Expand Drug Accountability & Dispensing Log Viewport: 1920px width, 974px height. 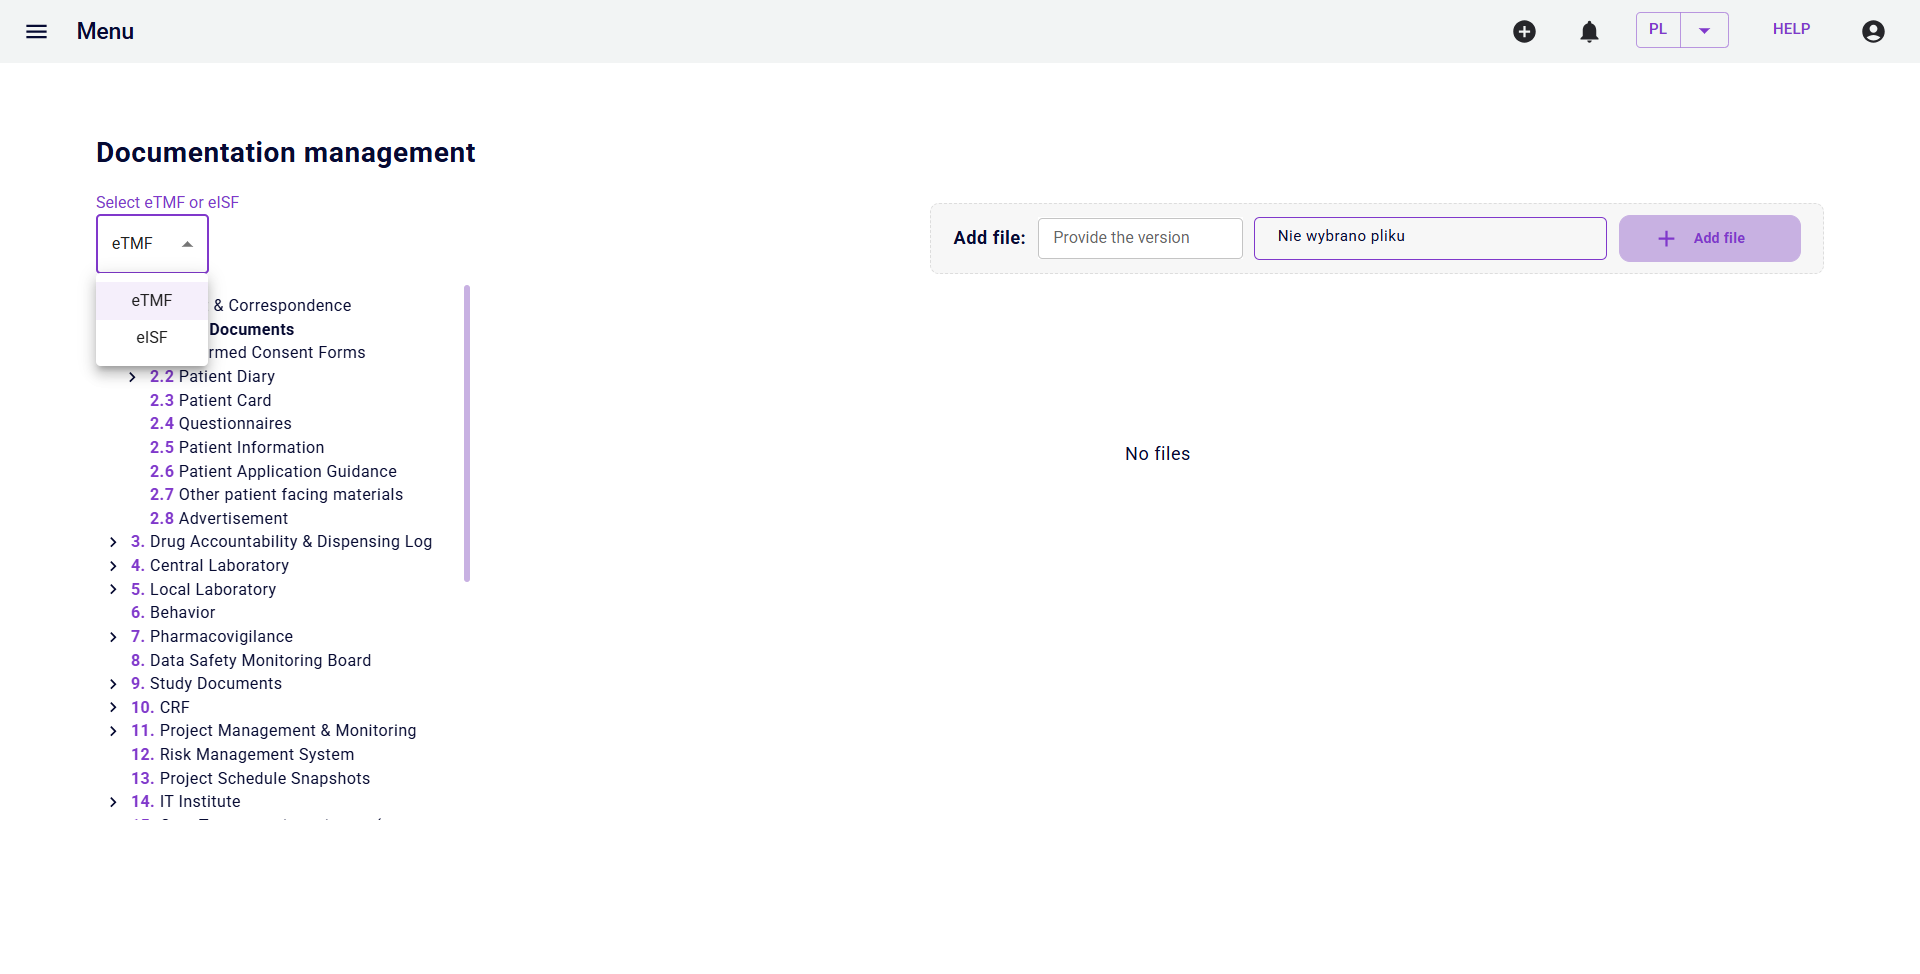(113, 542)
